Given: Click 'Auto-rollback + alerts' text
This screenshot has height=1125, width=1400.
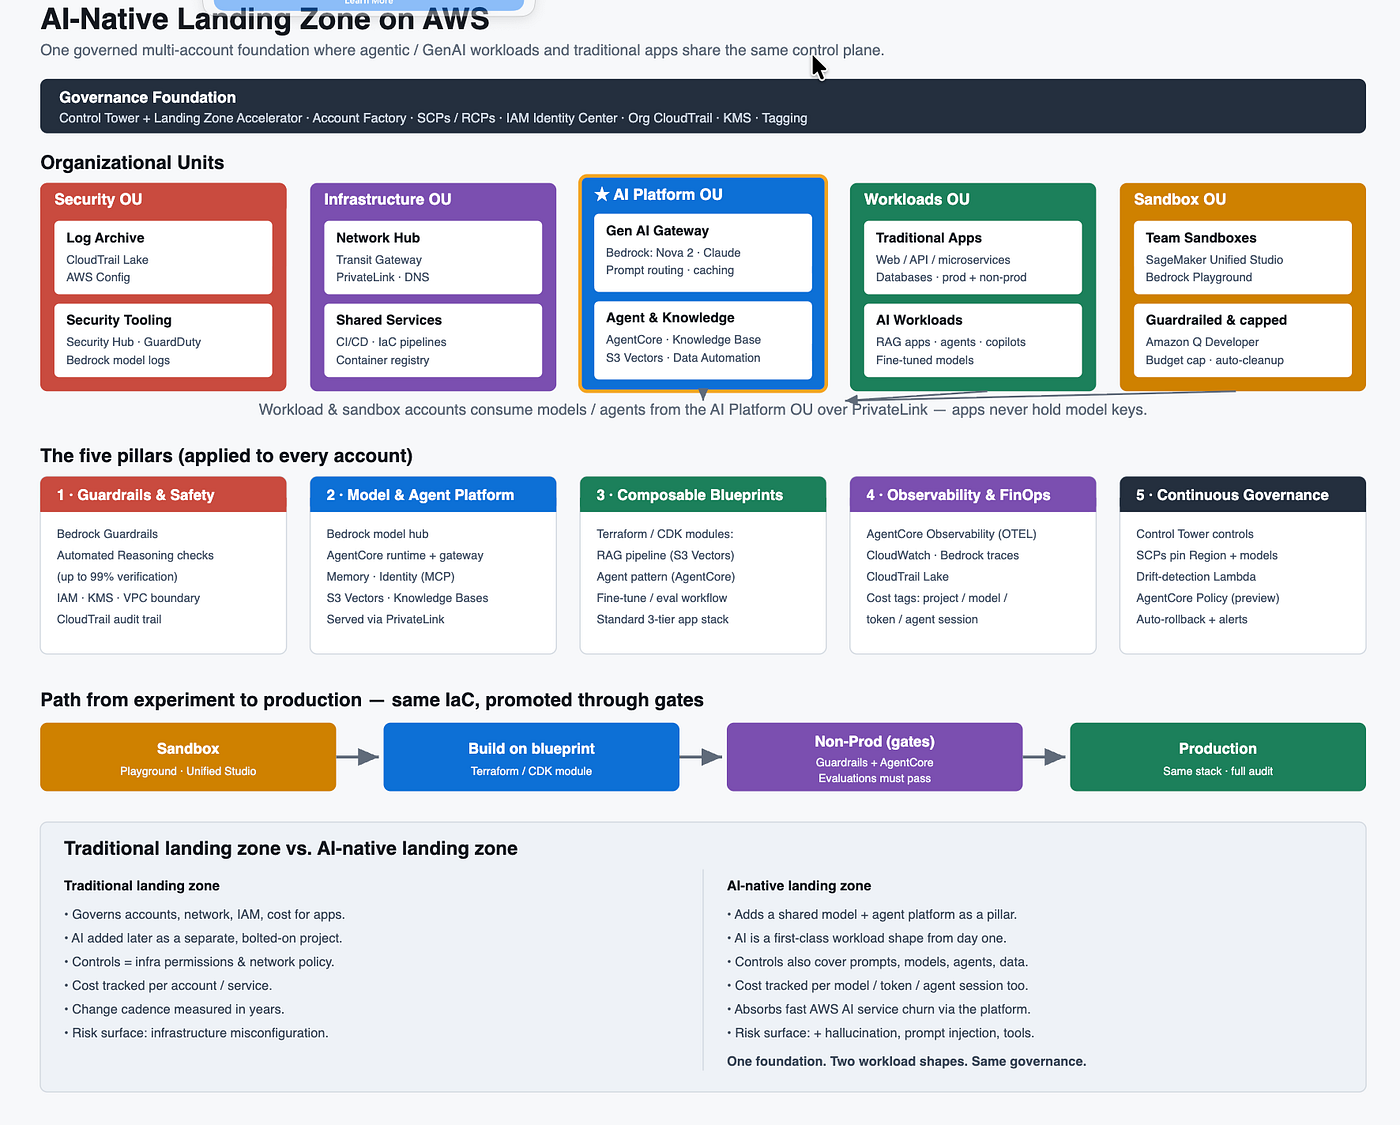Looking at the screenshot, I should tap(1192, 619).
